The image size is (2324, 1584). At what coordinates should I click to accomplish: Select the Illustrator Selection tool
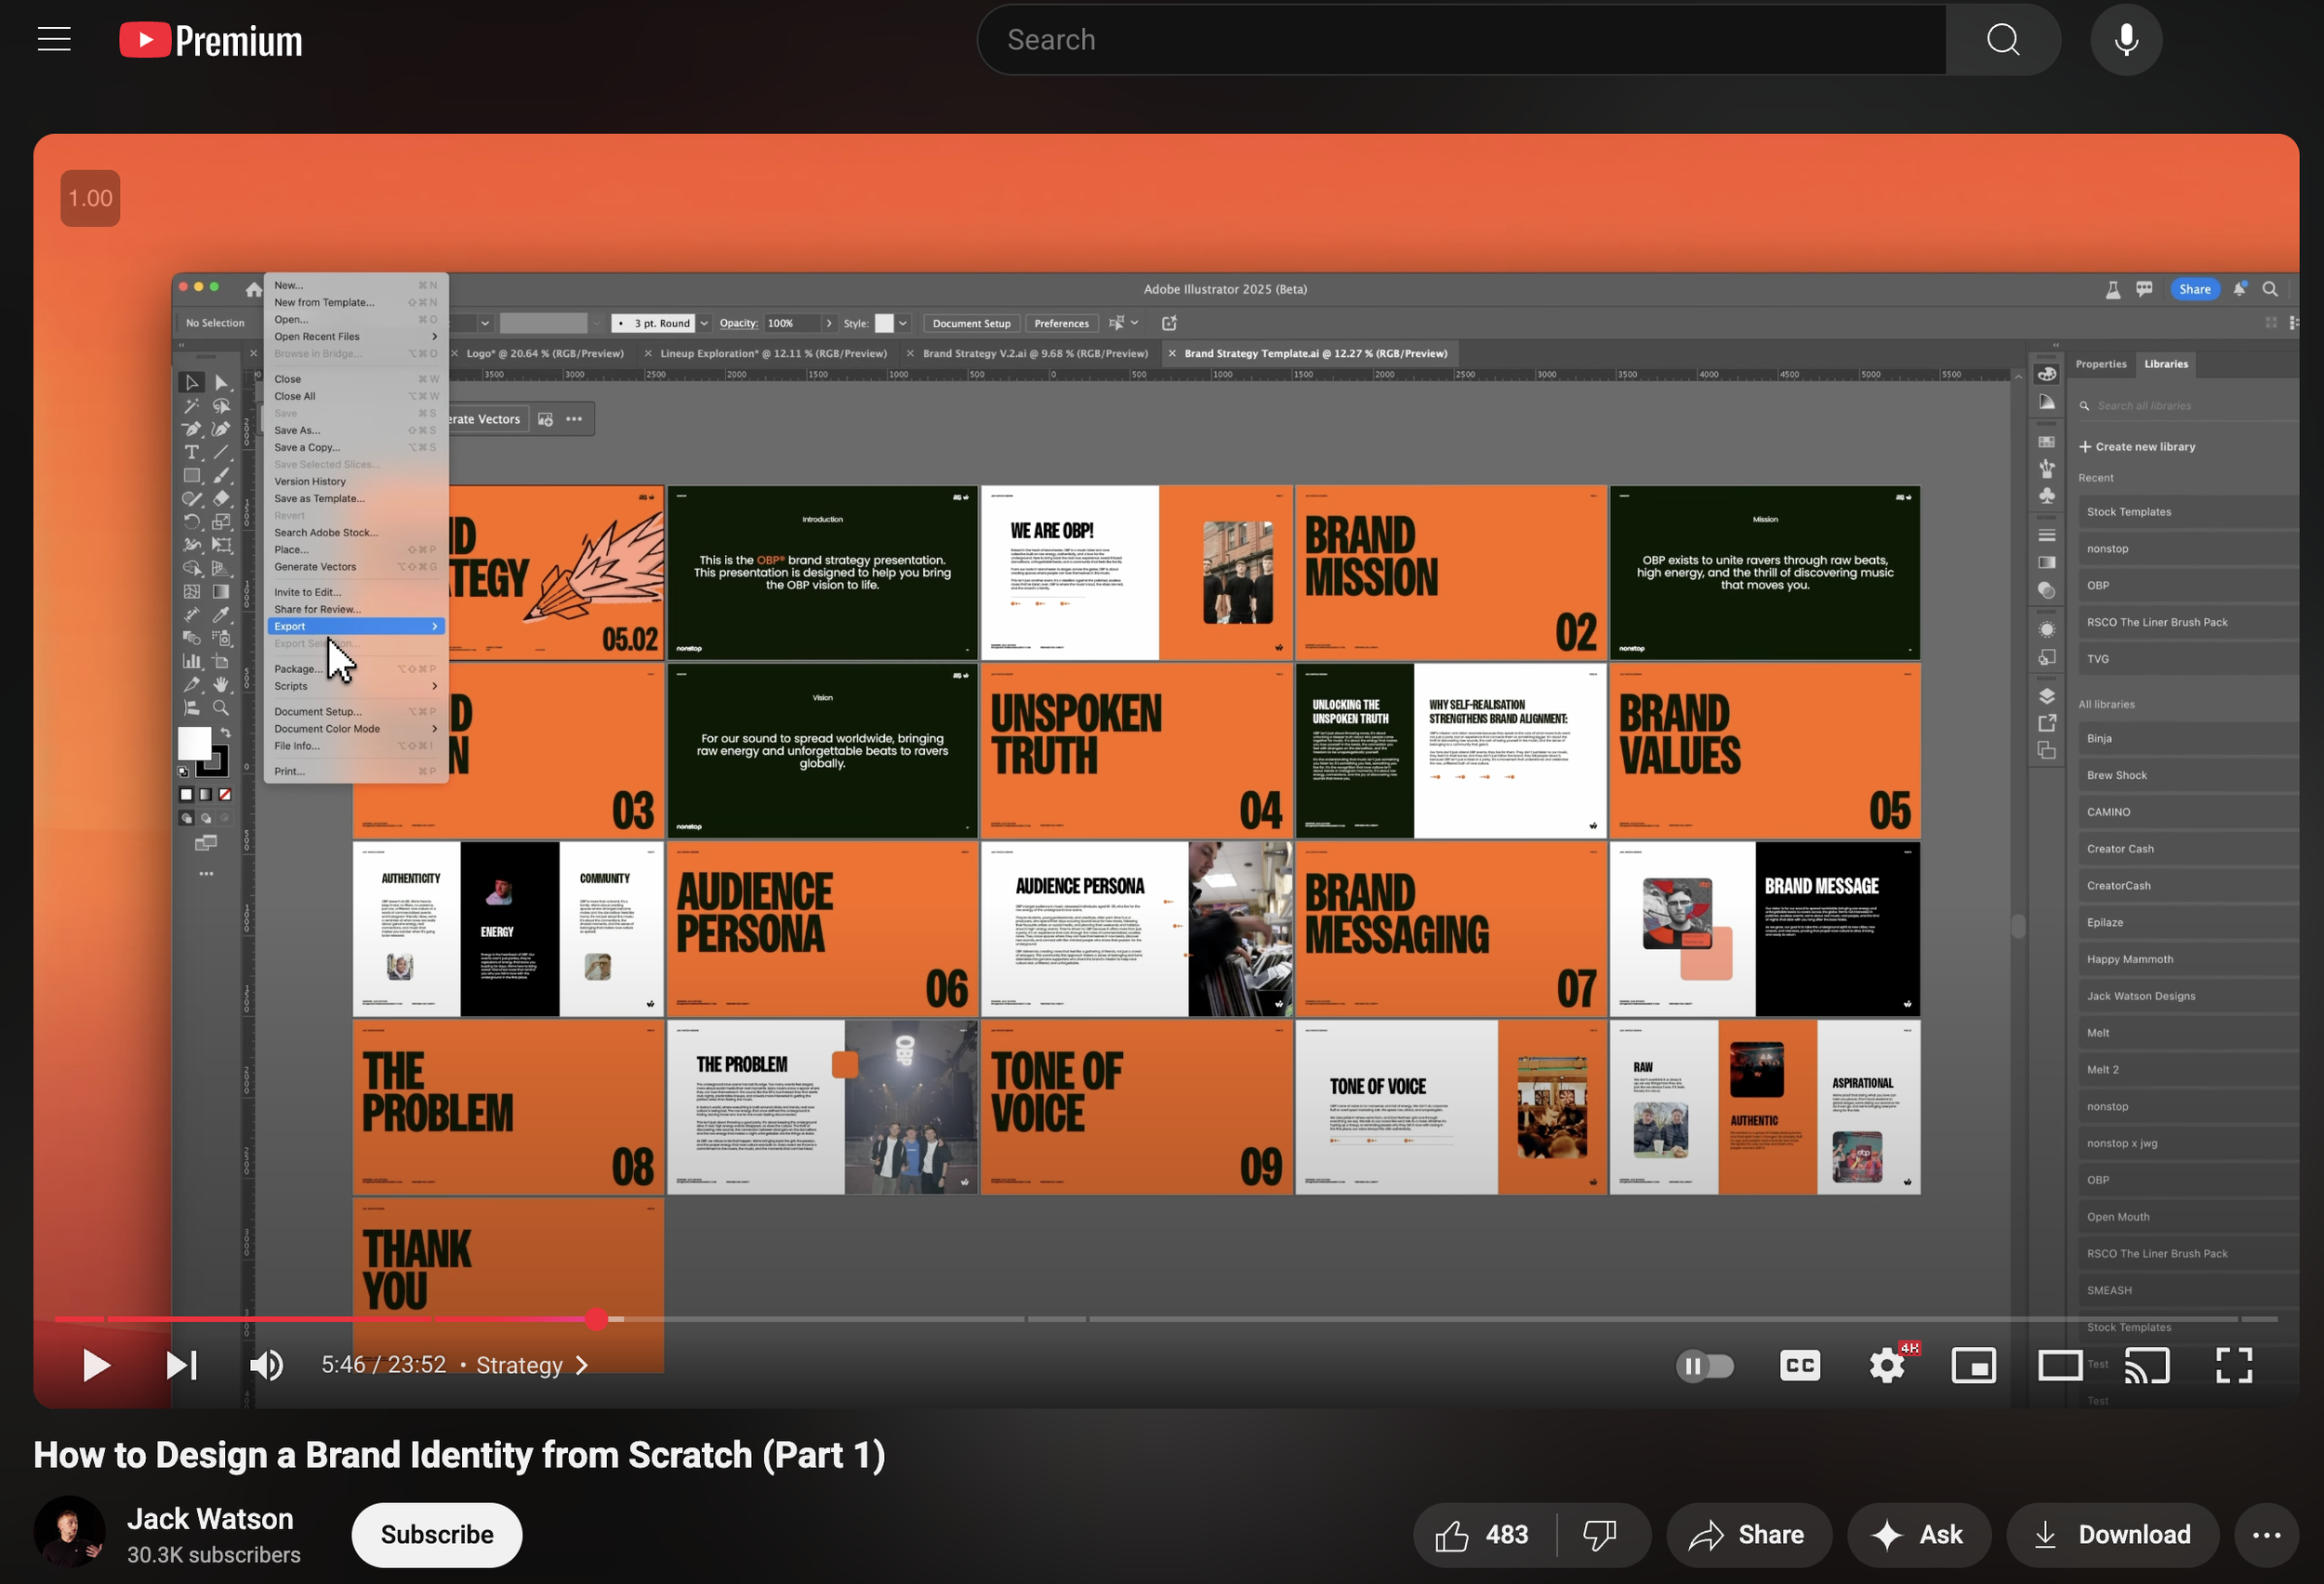click(x=191, y=383)
